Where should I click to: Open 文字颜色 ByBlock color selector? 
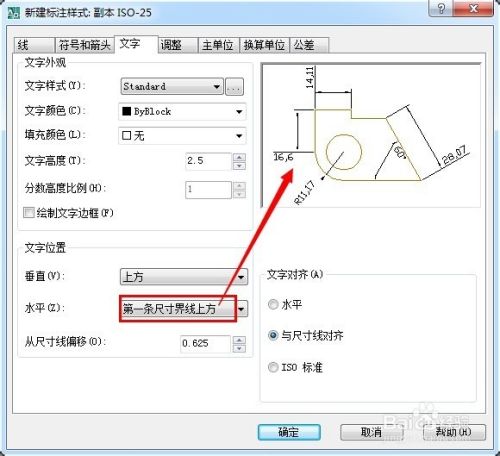(x=182, y=111)
